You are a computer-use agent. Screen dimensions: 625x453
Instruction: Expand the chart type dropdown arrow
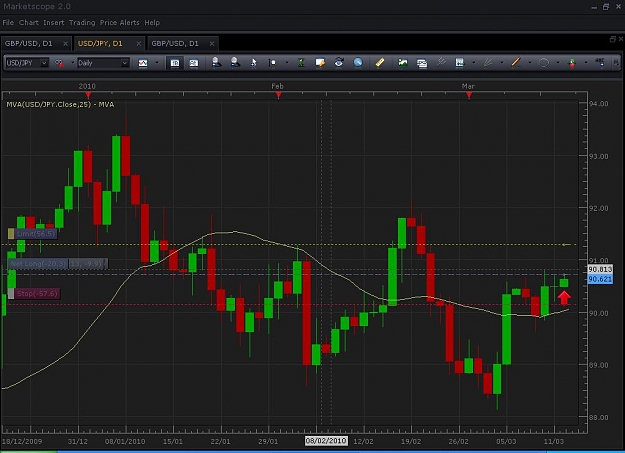tap(157, 63)
